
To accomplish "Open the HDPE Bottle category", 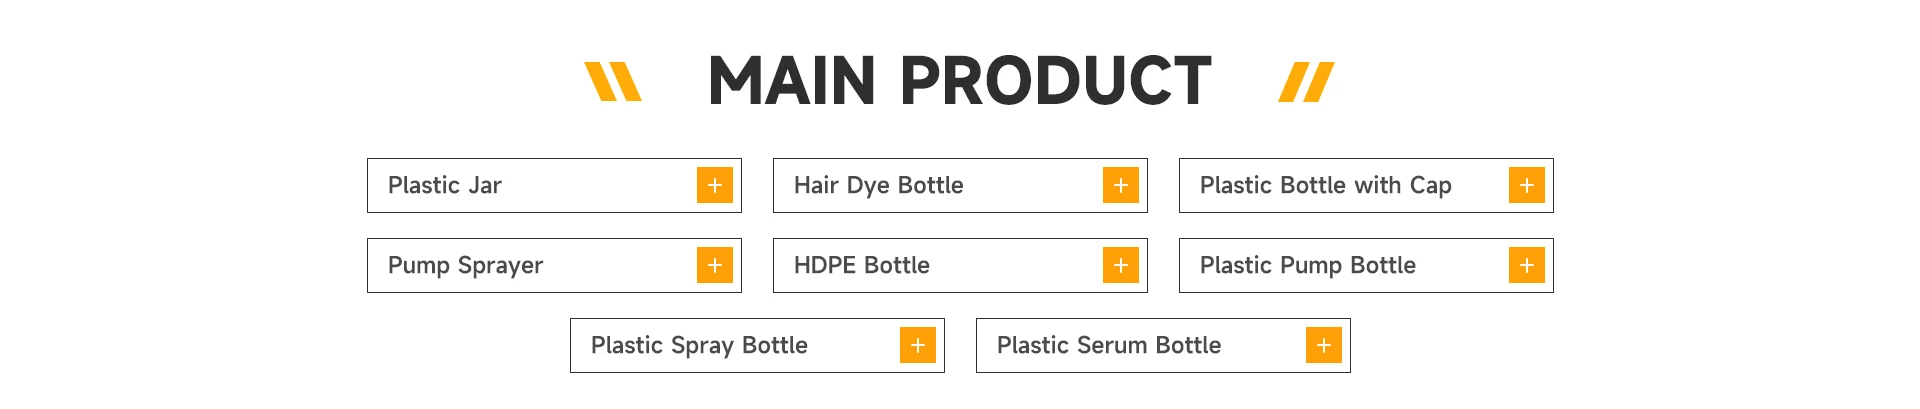I will pyautogui.click(x=861, y=265).
